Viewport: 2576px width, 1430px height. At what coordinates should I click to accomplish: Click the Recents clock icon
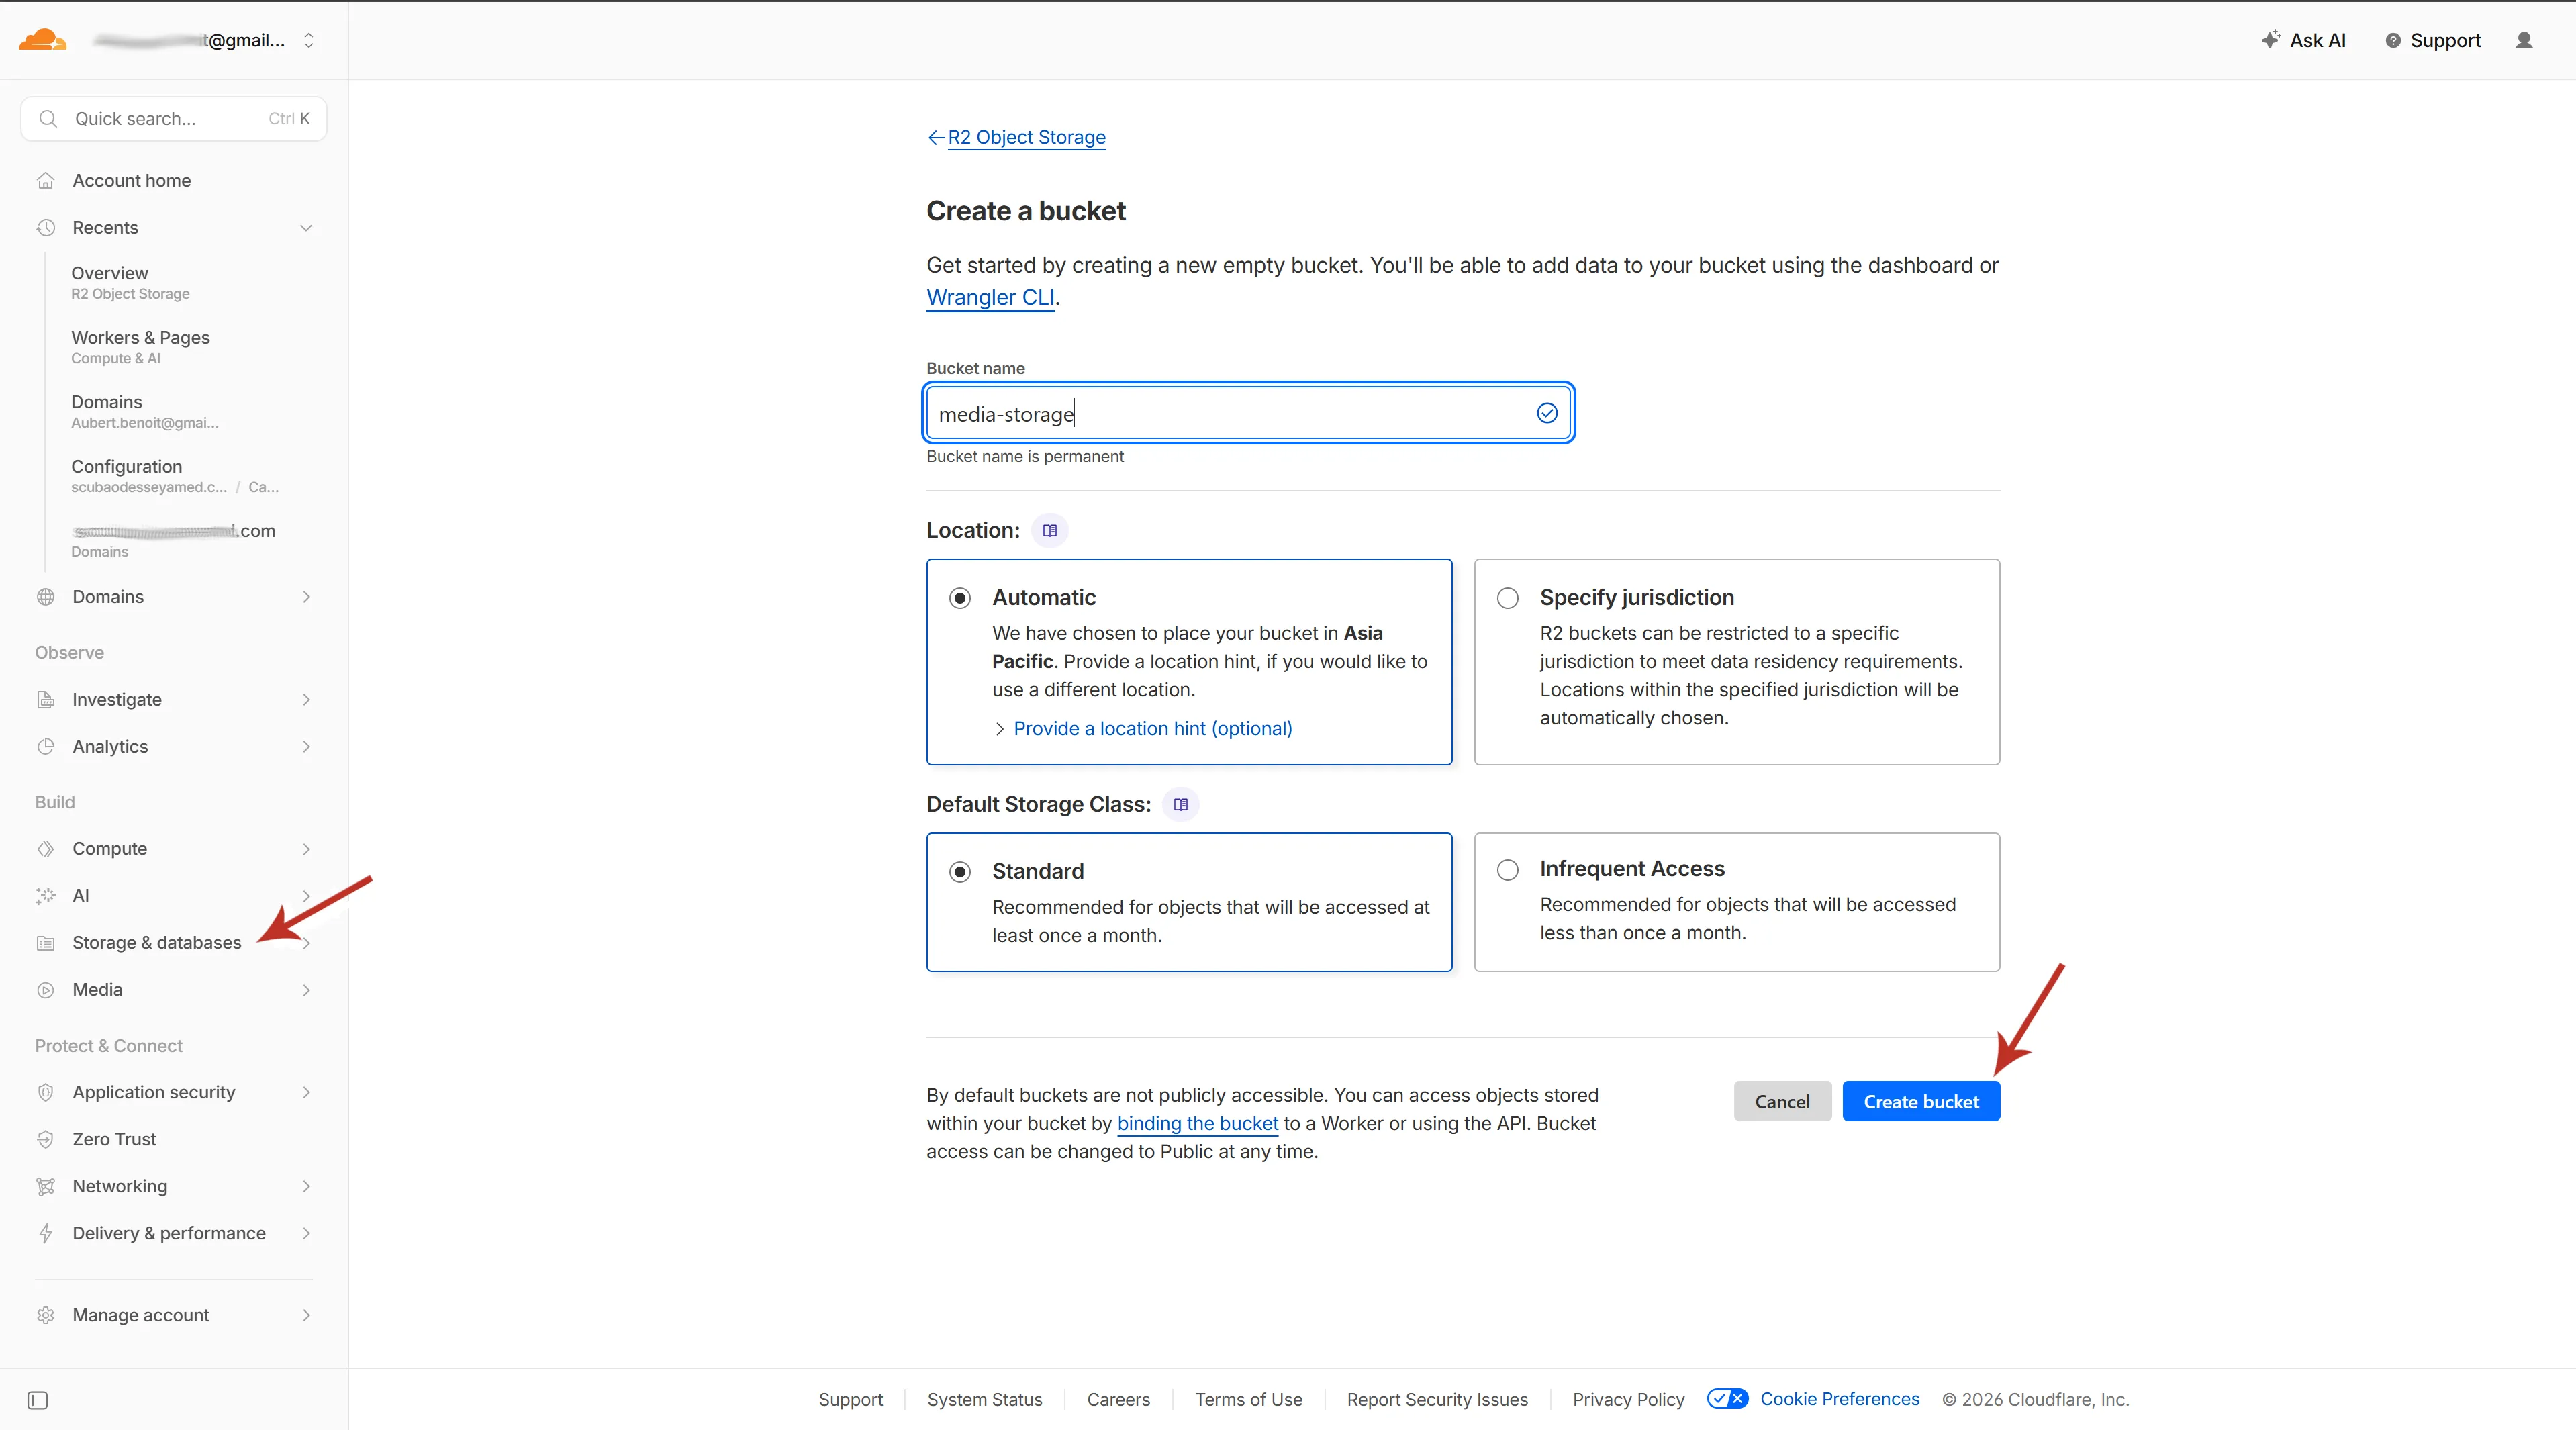(x=46, y=227)
